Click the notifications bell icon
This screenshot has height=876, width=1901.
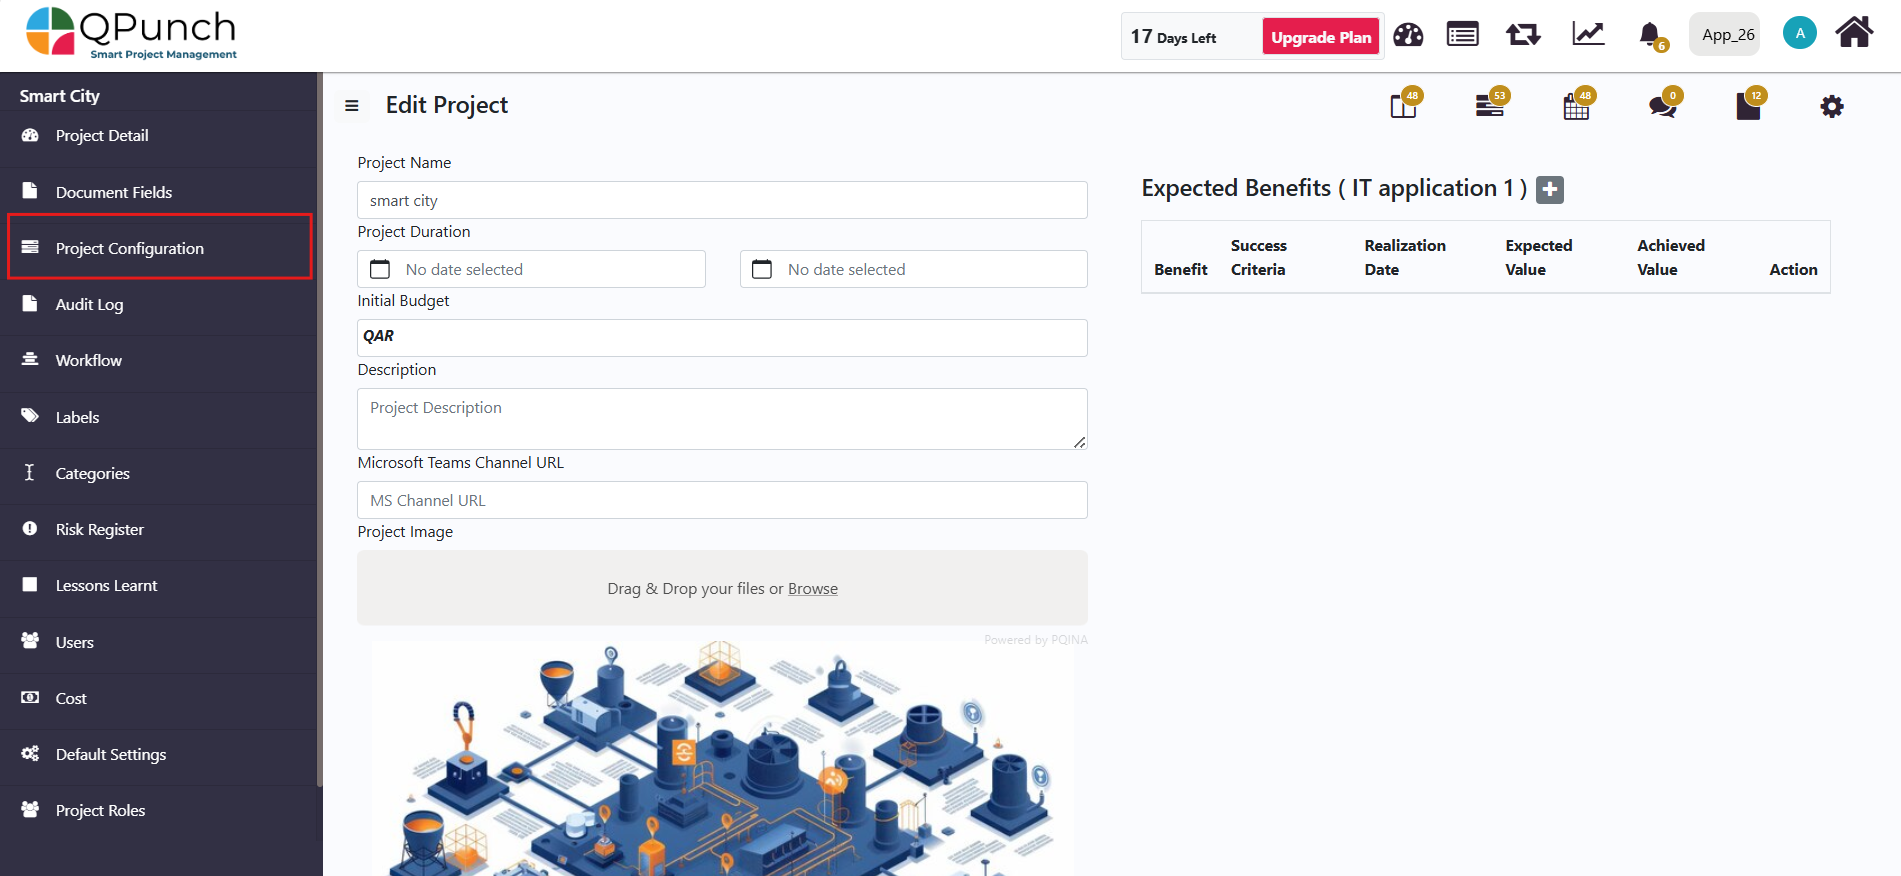1650,36
